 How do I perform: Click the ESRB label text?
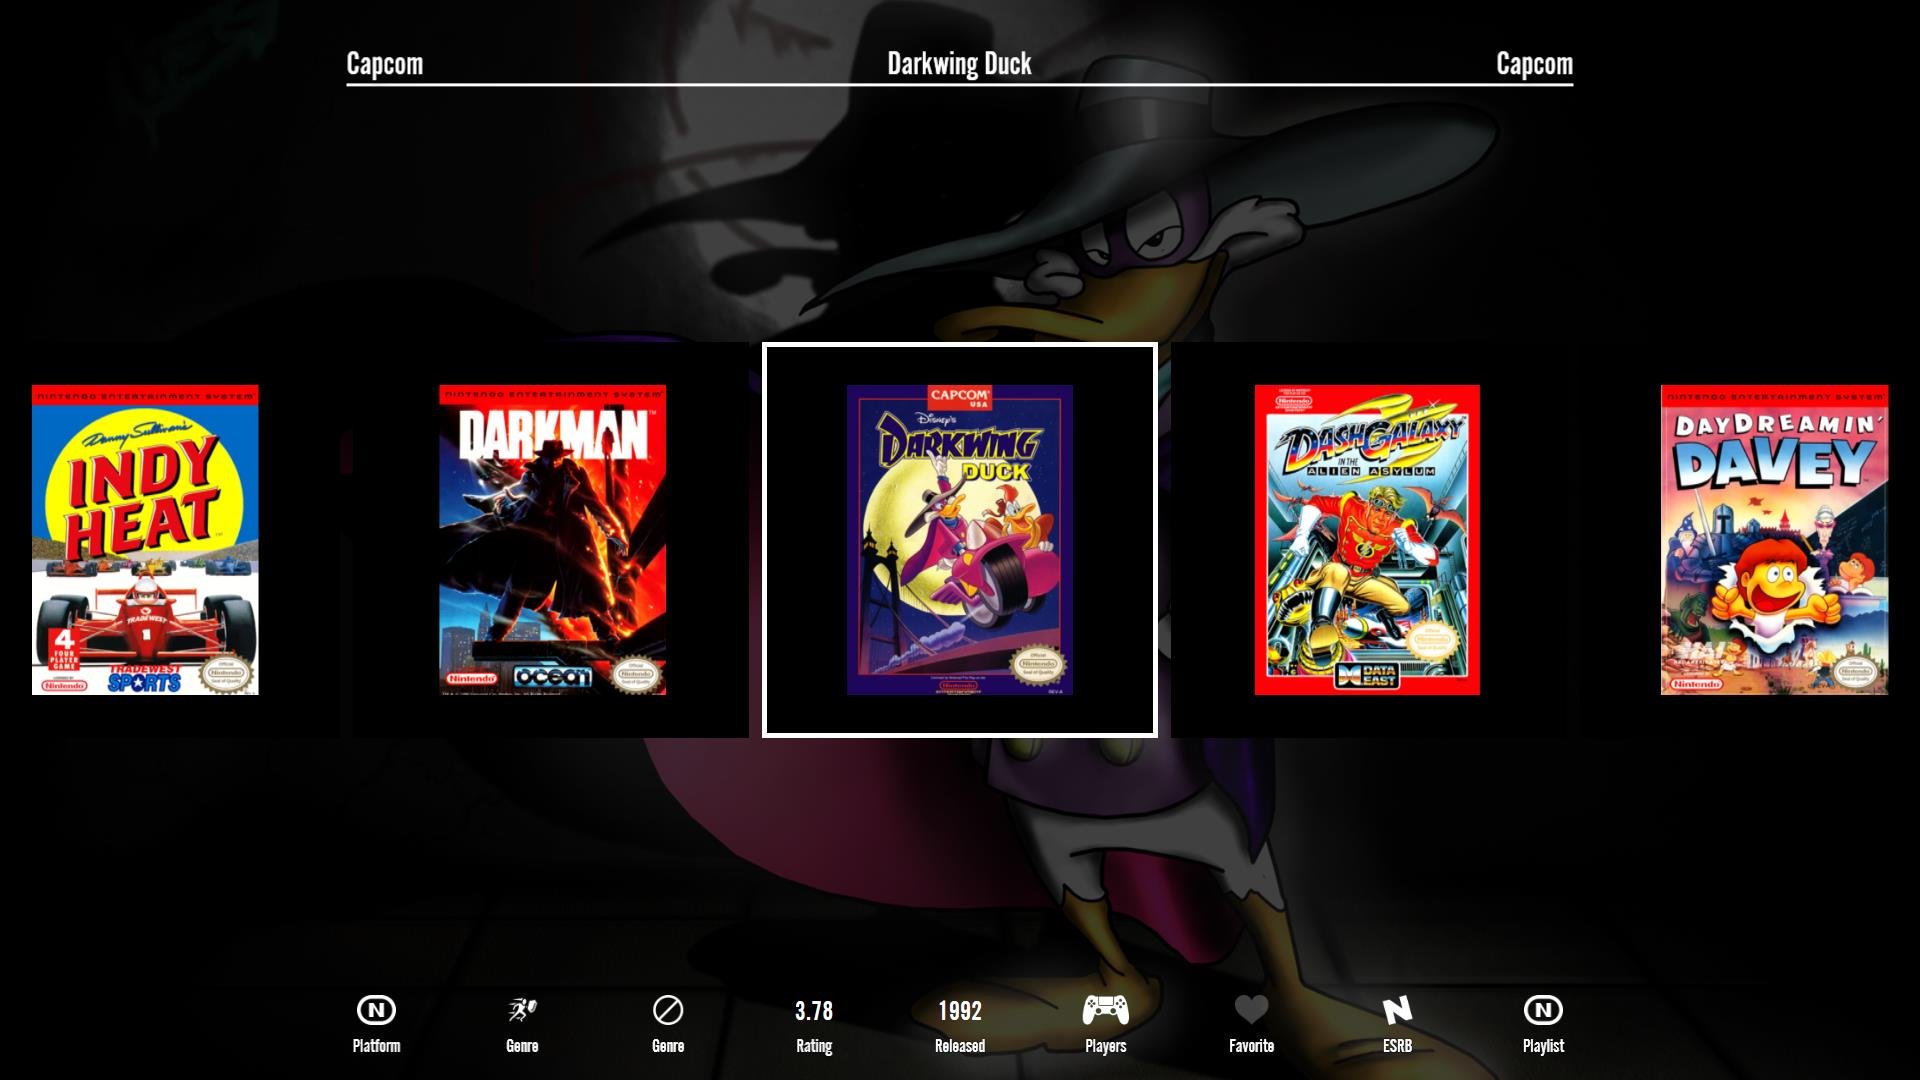[1397, 1046]
